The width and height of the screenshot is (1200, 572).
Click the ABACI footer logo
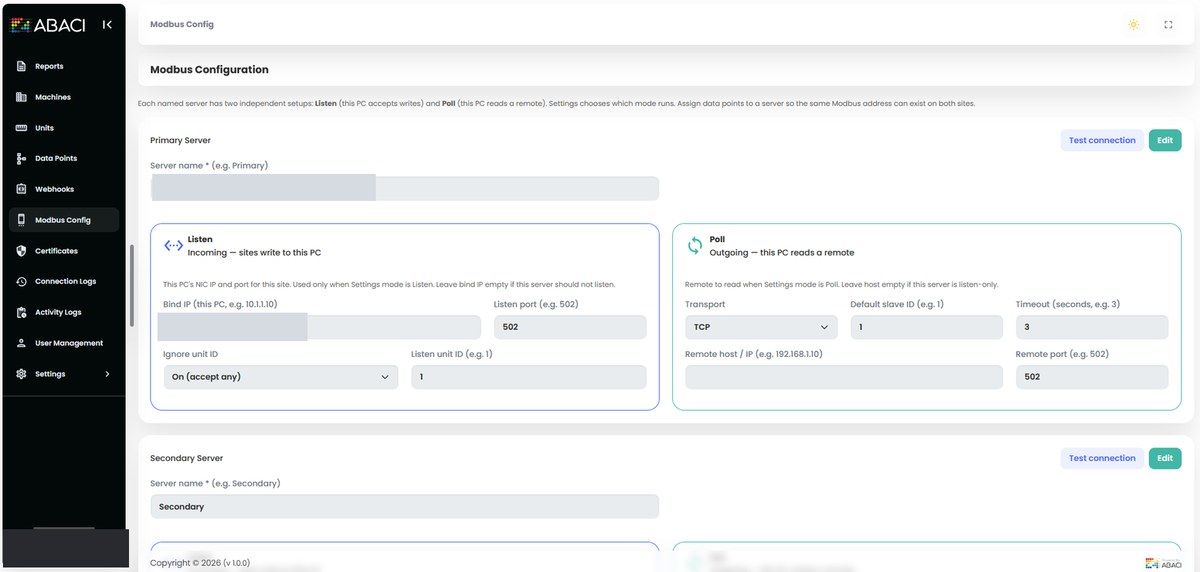click(x=1164, y=563)
